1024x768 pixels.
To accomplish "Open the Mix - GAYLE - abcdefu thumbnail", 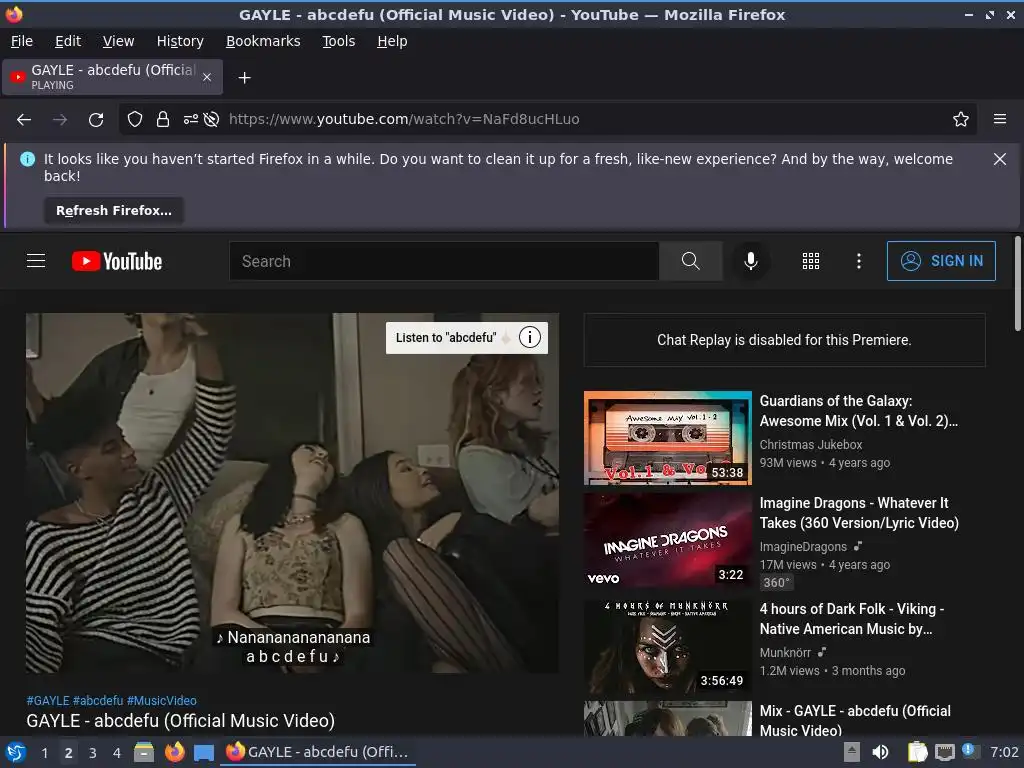I will 667,718.
